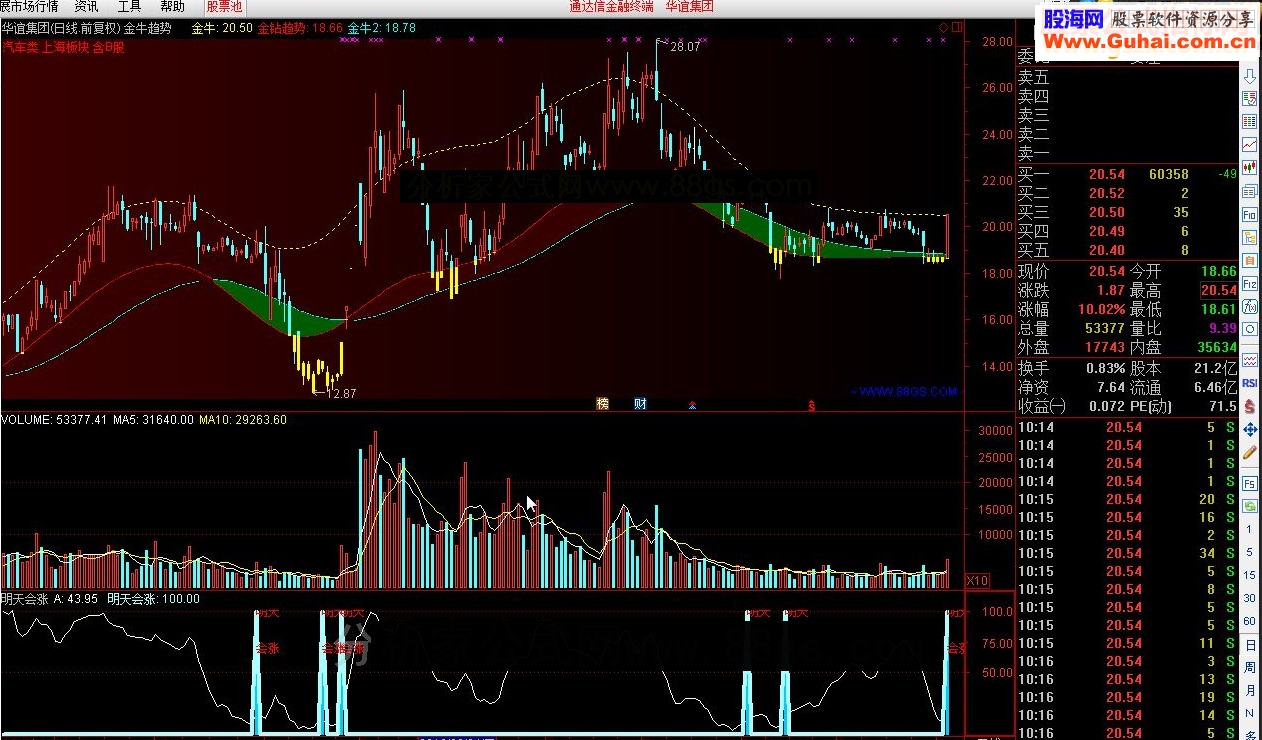Screen dimensions: 1262x740
Task: Click the 换手 0.83% value
Action: (1107, 369)
